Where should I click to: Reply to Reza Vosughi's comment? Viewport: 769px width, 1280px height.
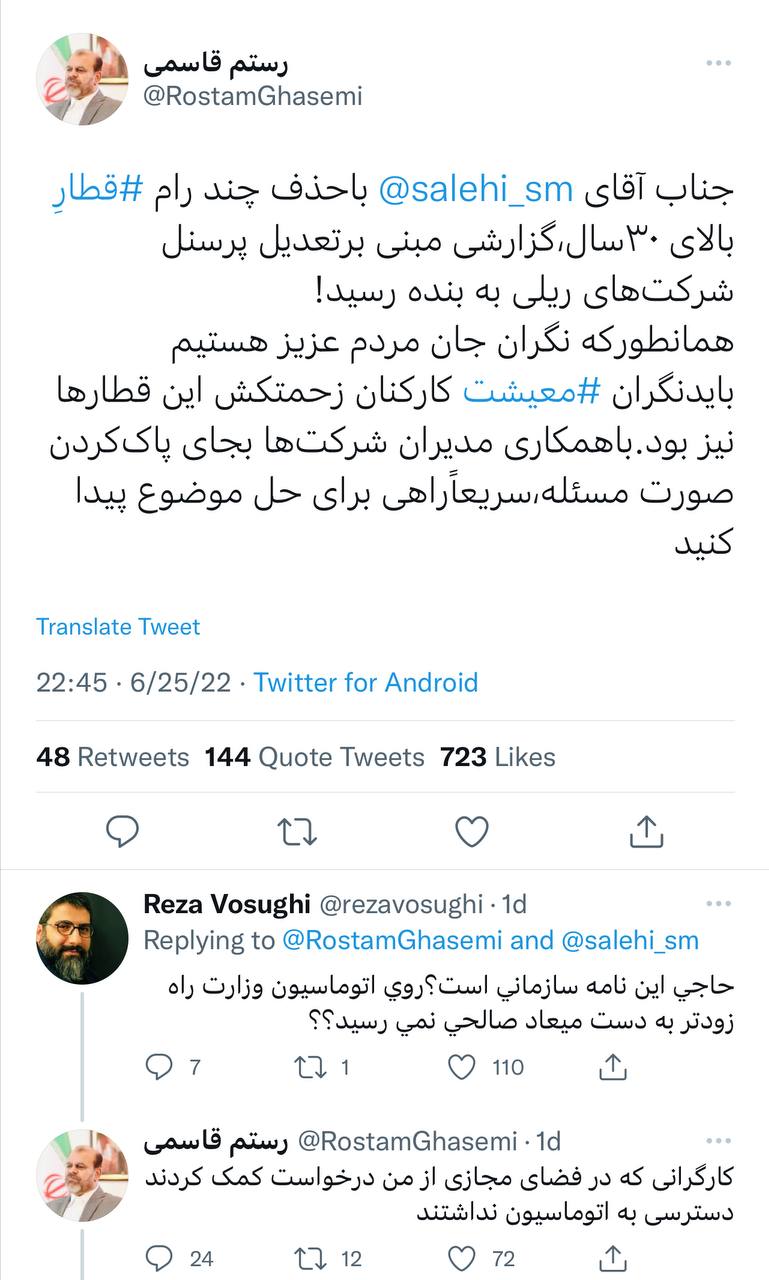click(x=160, y=1068)
